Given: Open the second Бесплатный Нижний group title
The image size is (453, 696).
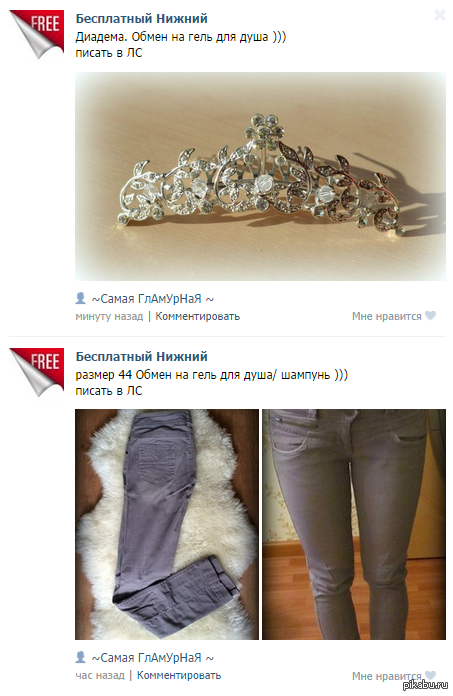Looking at the screenshot, I should pos(142,356).
